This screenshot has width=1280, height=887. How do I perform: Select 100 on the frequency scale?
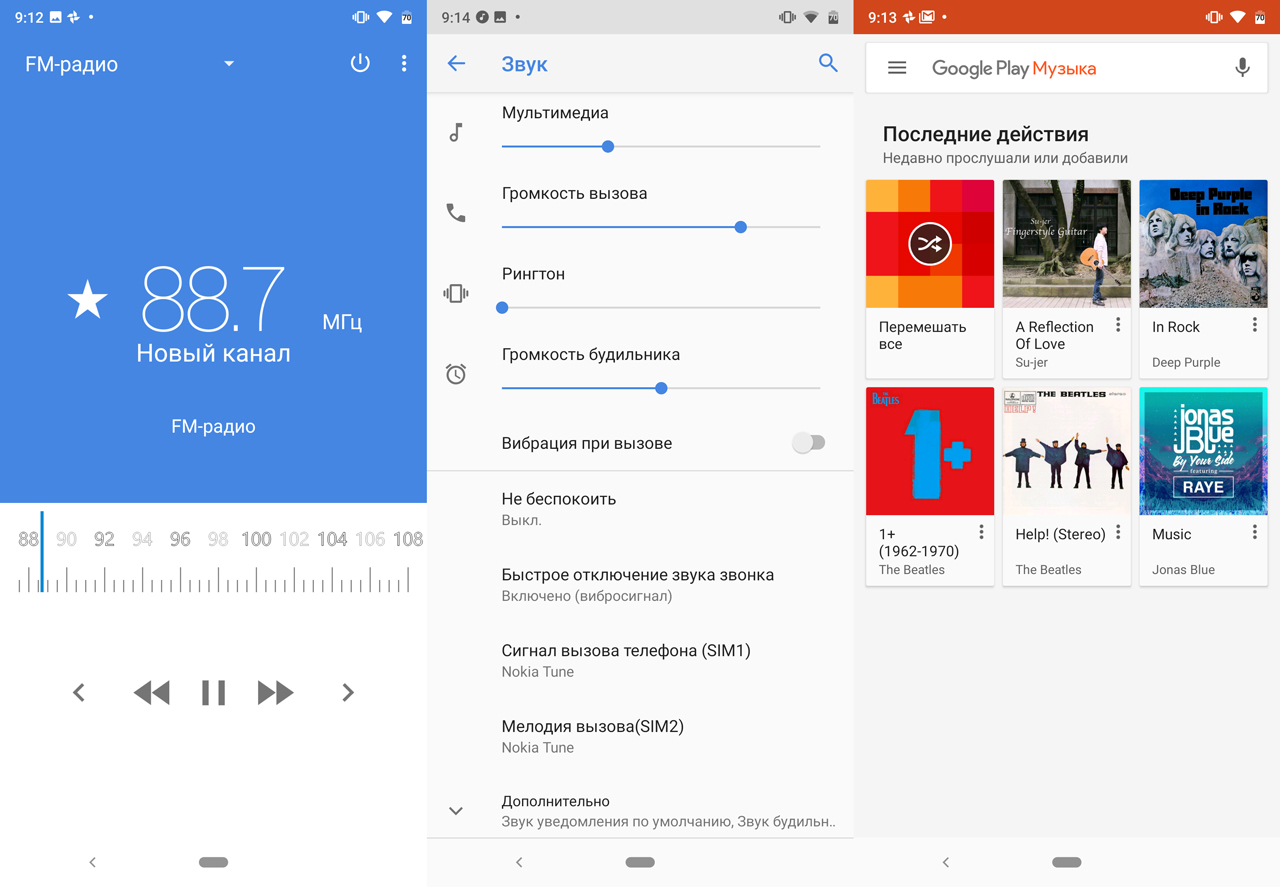(x=256, y=539)
